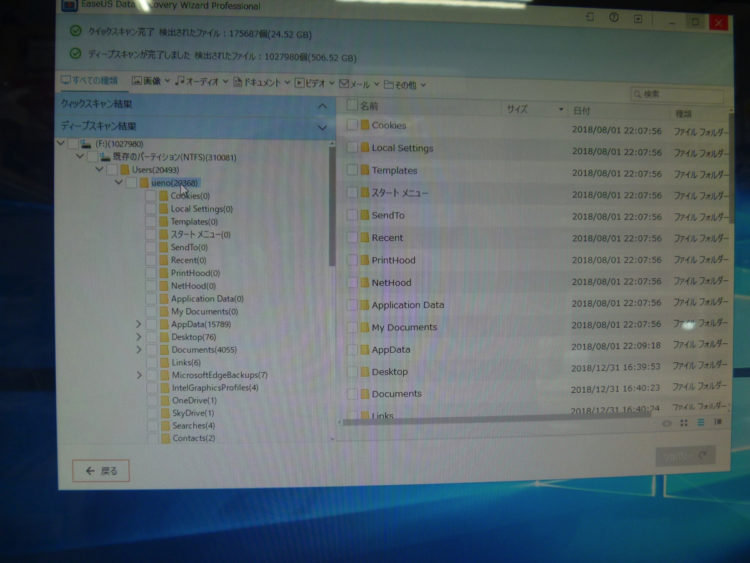Click the OneDrive folder icon in tree
This screenshot has height=563, width=750.
coord(165,400)
